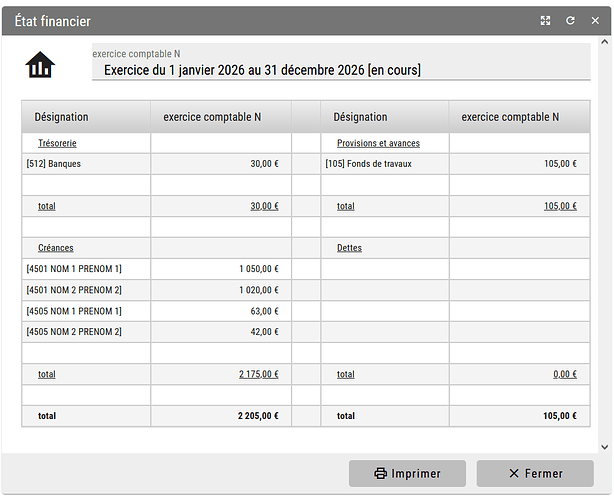The width and height of the screenshot is (614, 500).
Task: Select the Trésorerie heading
Action: pos(57,143)
